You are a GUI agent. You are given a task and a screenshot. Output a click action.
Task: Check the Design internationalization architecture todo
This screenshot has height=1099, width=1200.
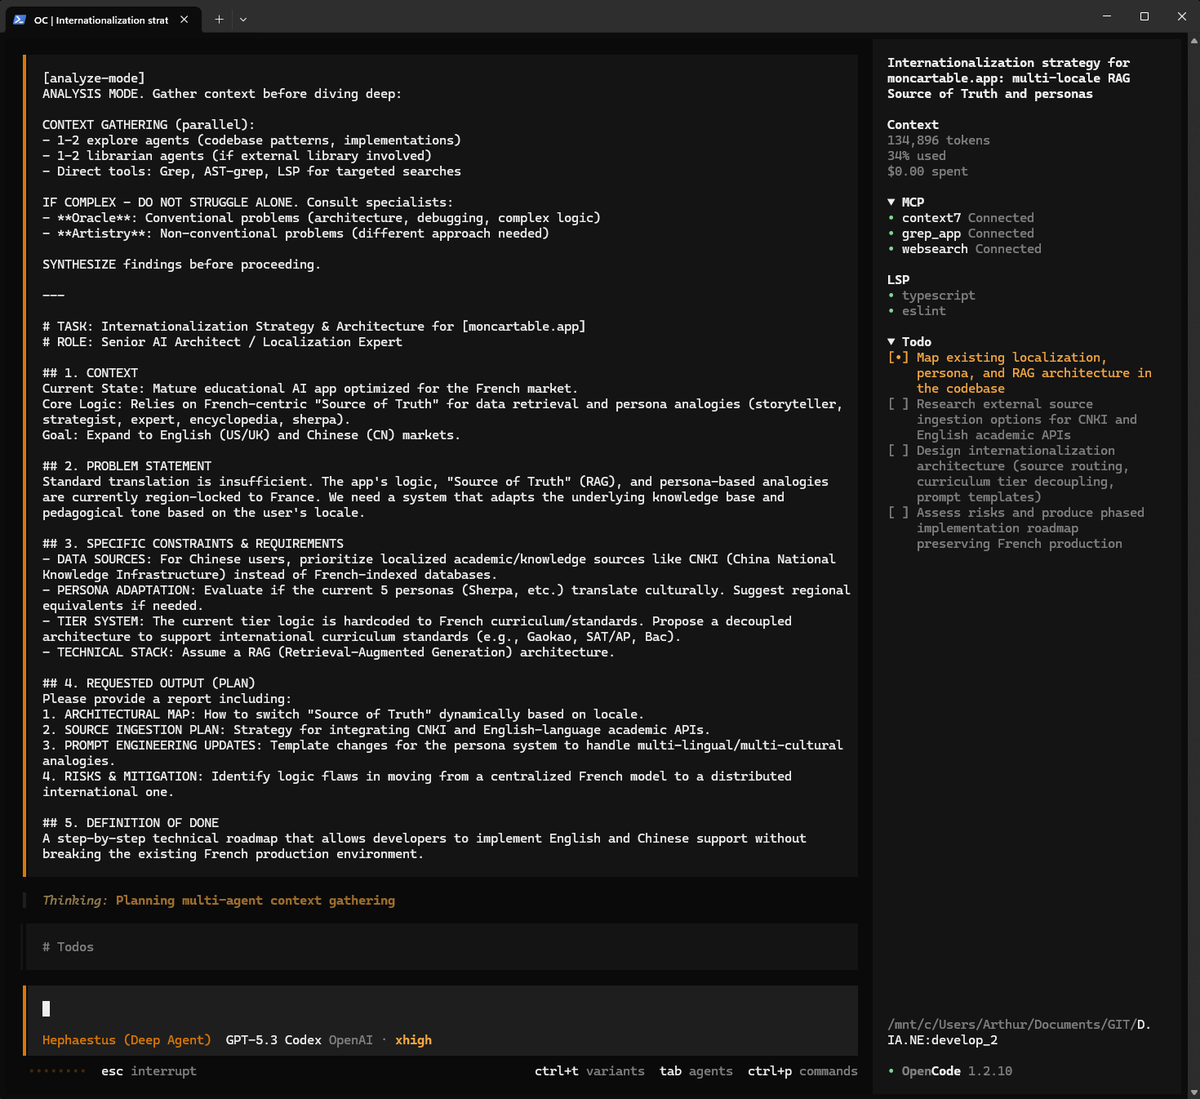[x=898, y=451]
